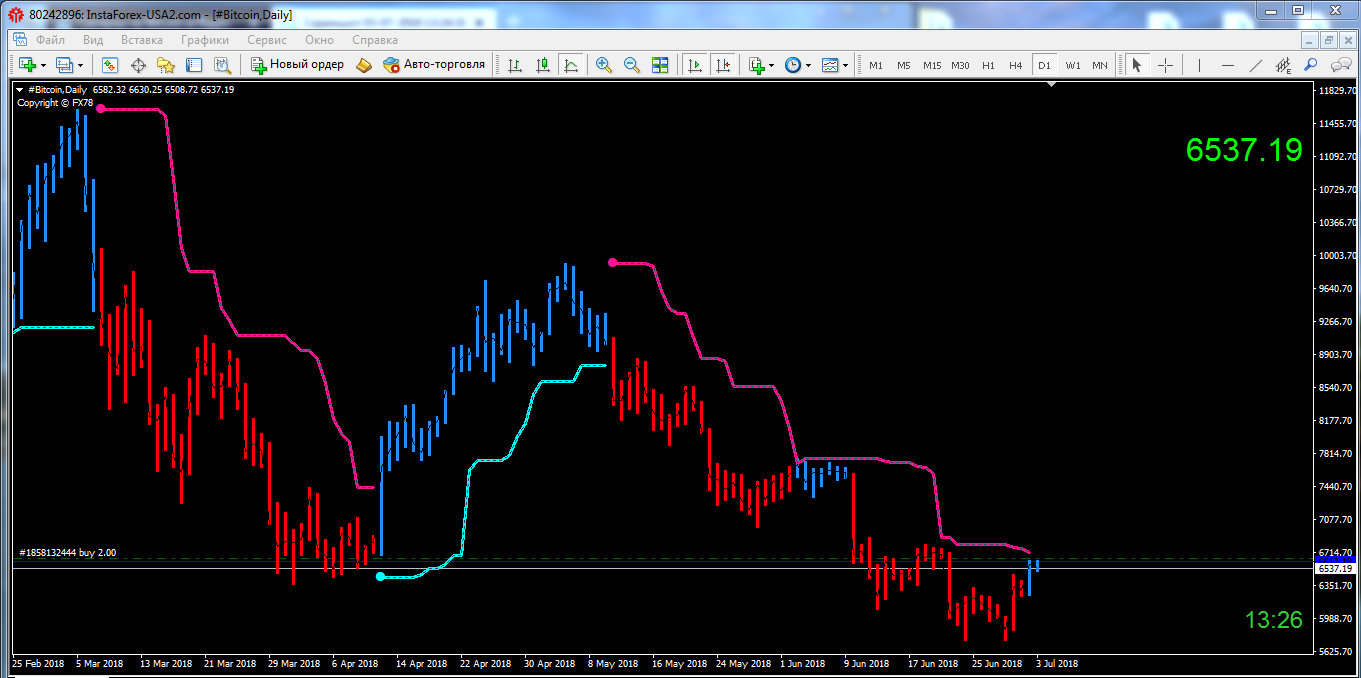Switch to bar chart view
1361x678 pixels.
pyautogui.click(x=515, y=65)
